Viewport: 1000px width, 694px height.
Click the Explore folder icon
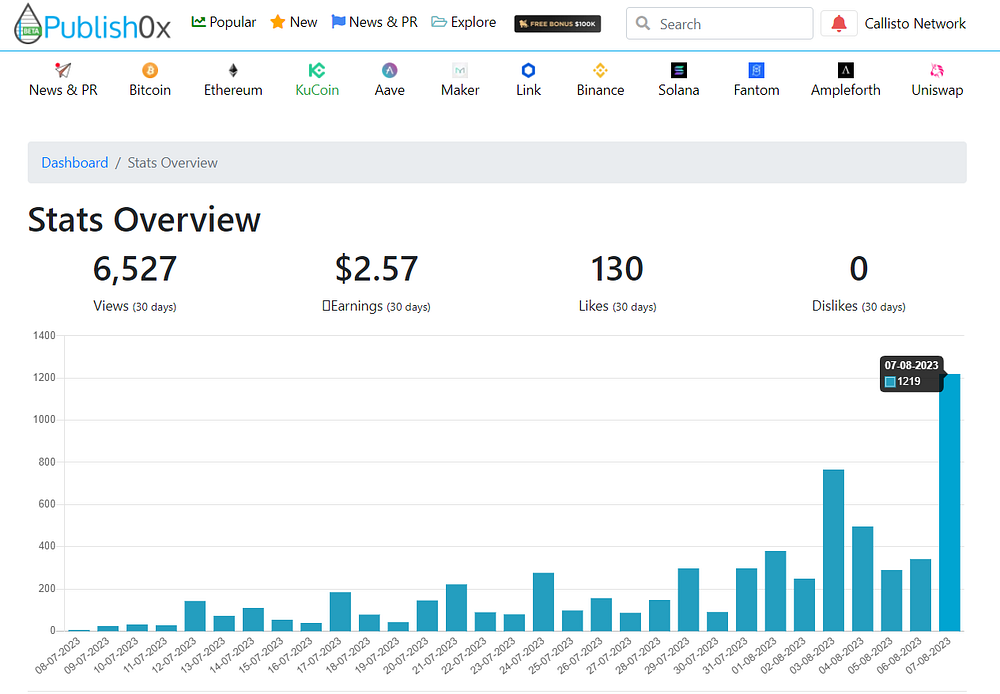pyautogui.click(x=439, y=22)
